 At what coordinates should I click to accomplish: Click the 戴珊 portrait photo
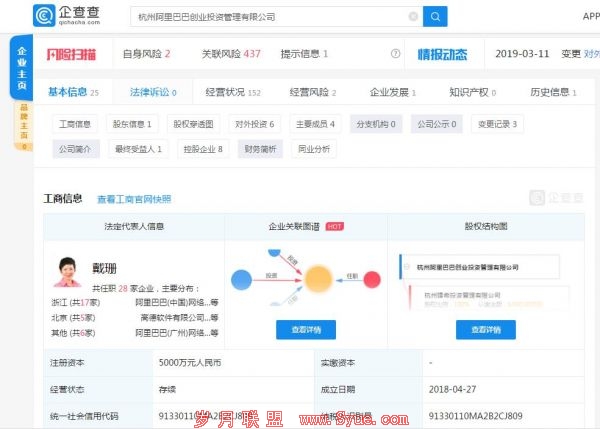(67, 272)
